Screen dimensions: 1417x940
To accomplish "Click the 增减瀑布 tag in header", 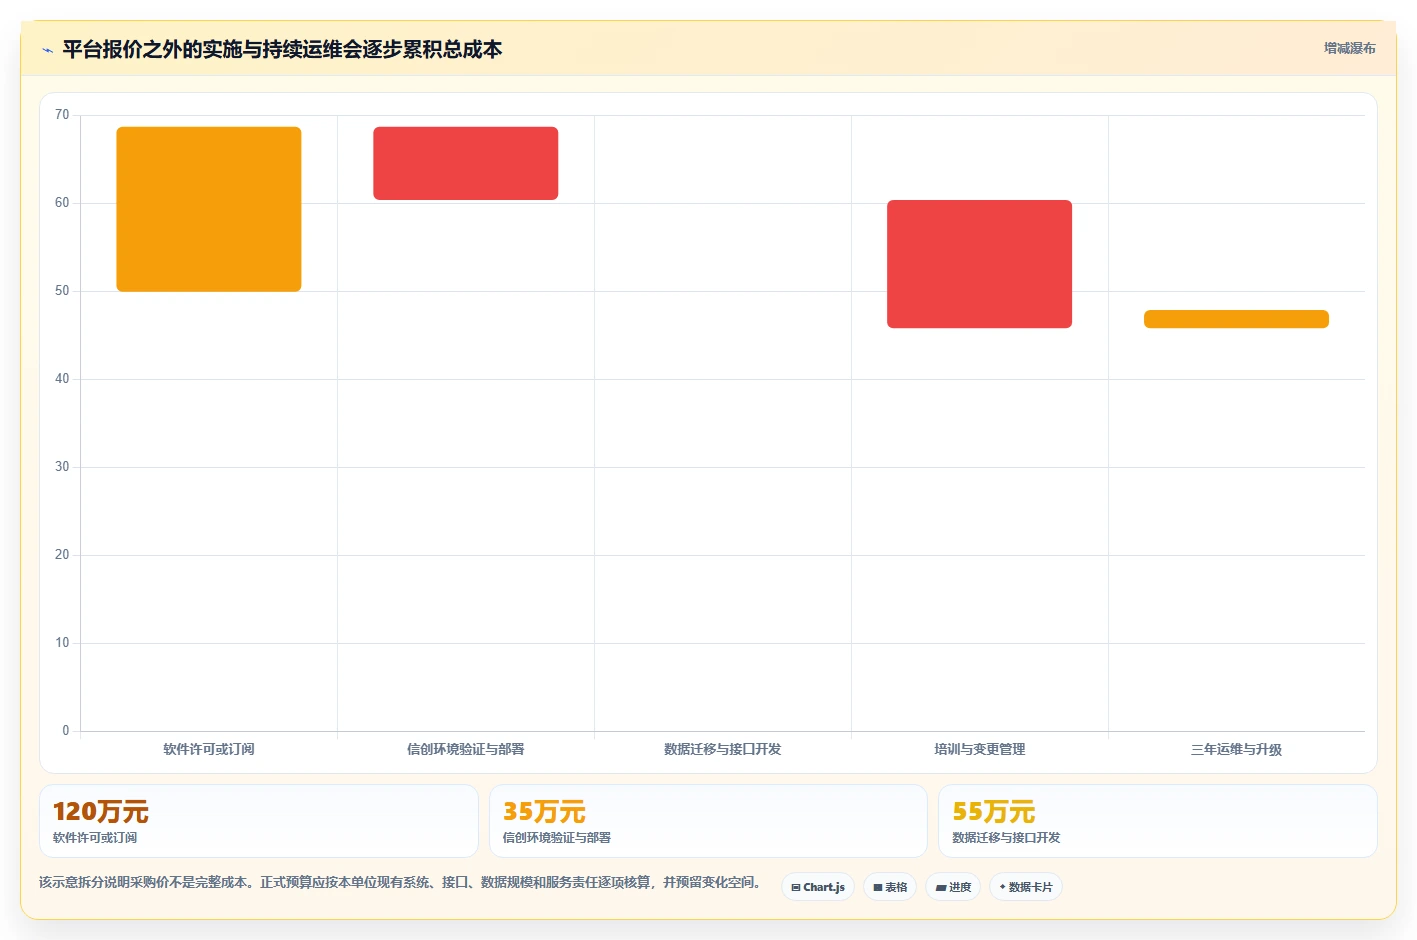I will point(1349,48).
